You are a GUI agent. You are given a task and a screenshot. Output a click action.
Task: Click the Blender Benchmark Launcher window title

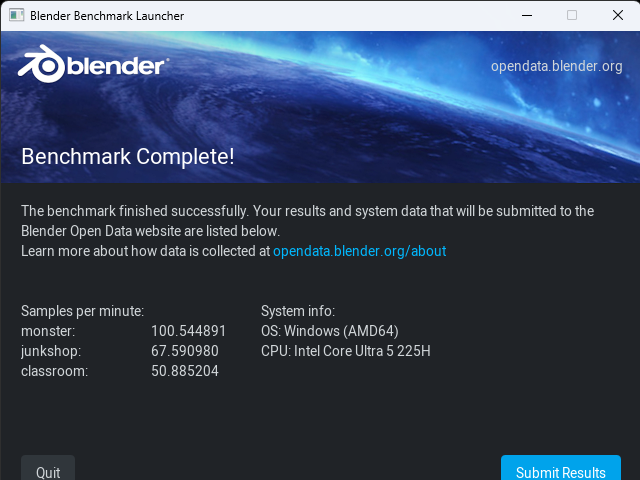(107, 16)
